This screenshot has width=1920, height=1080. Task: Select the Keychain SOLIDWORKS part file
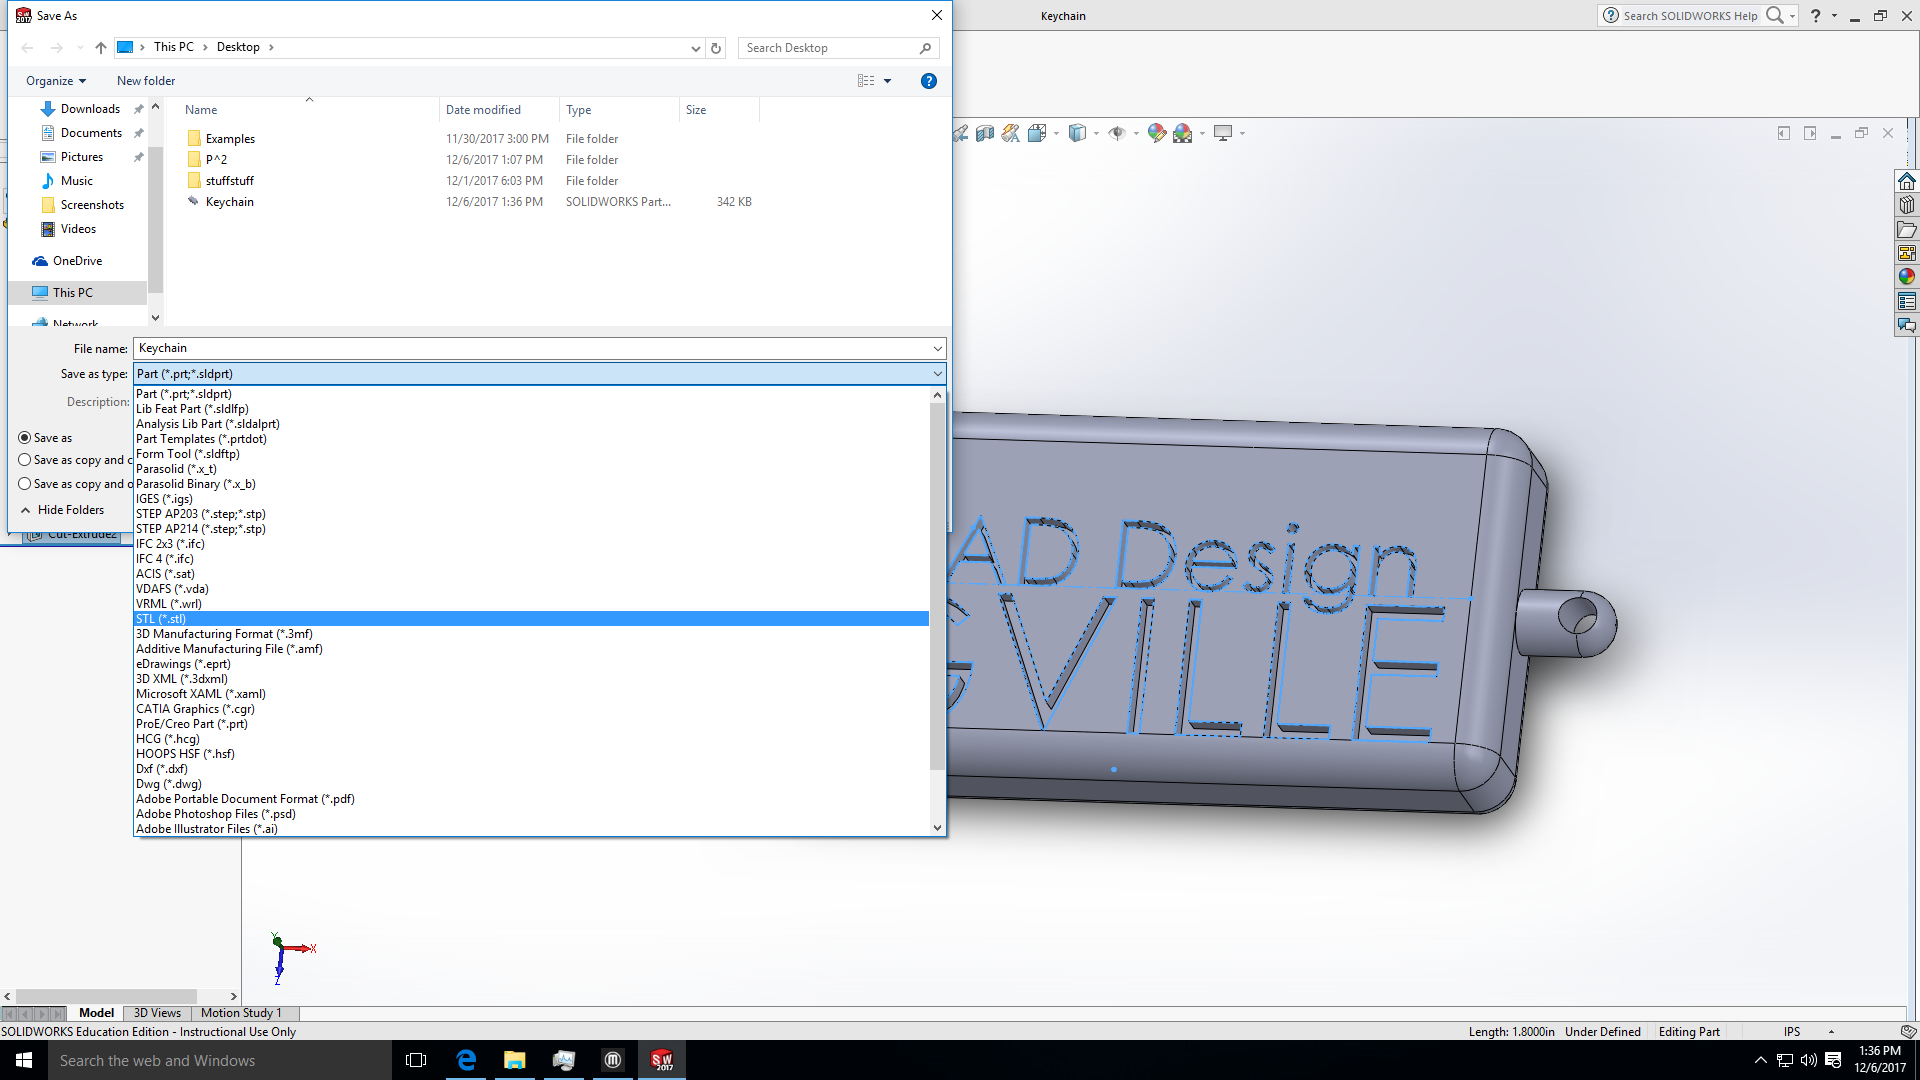228,200
